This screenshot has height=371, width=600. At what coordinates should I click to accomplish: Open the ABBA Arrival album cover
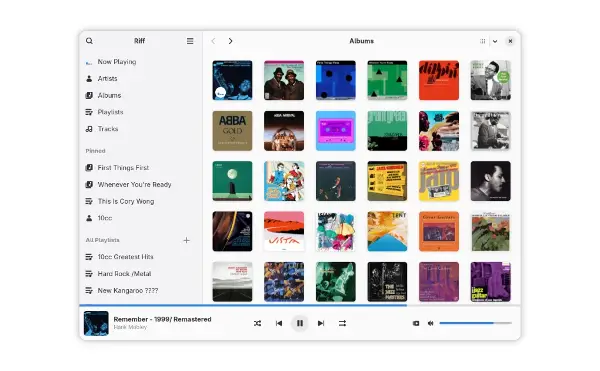284,131
